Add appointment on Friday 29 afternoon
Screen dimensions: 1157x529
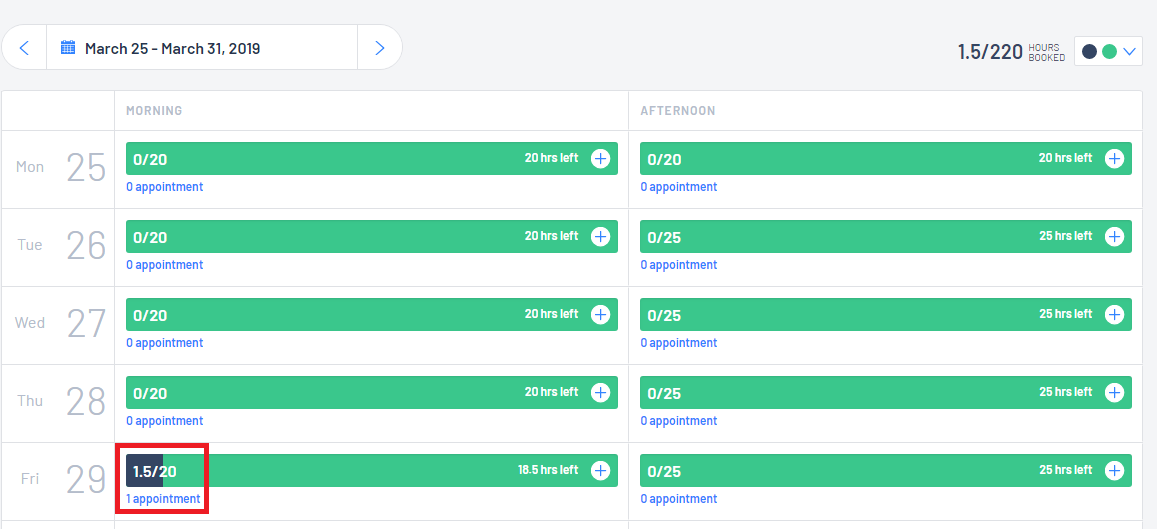[x=1114, y=470]
